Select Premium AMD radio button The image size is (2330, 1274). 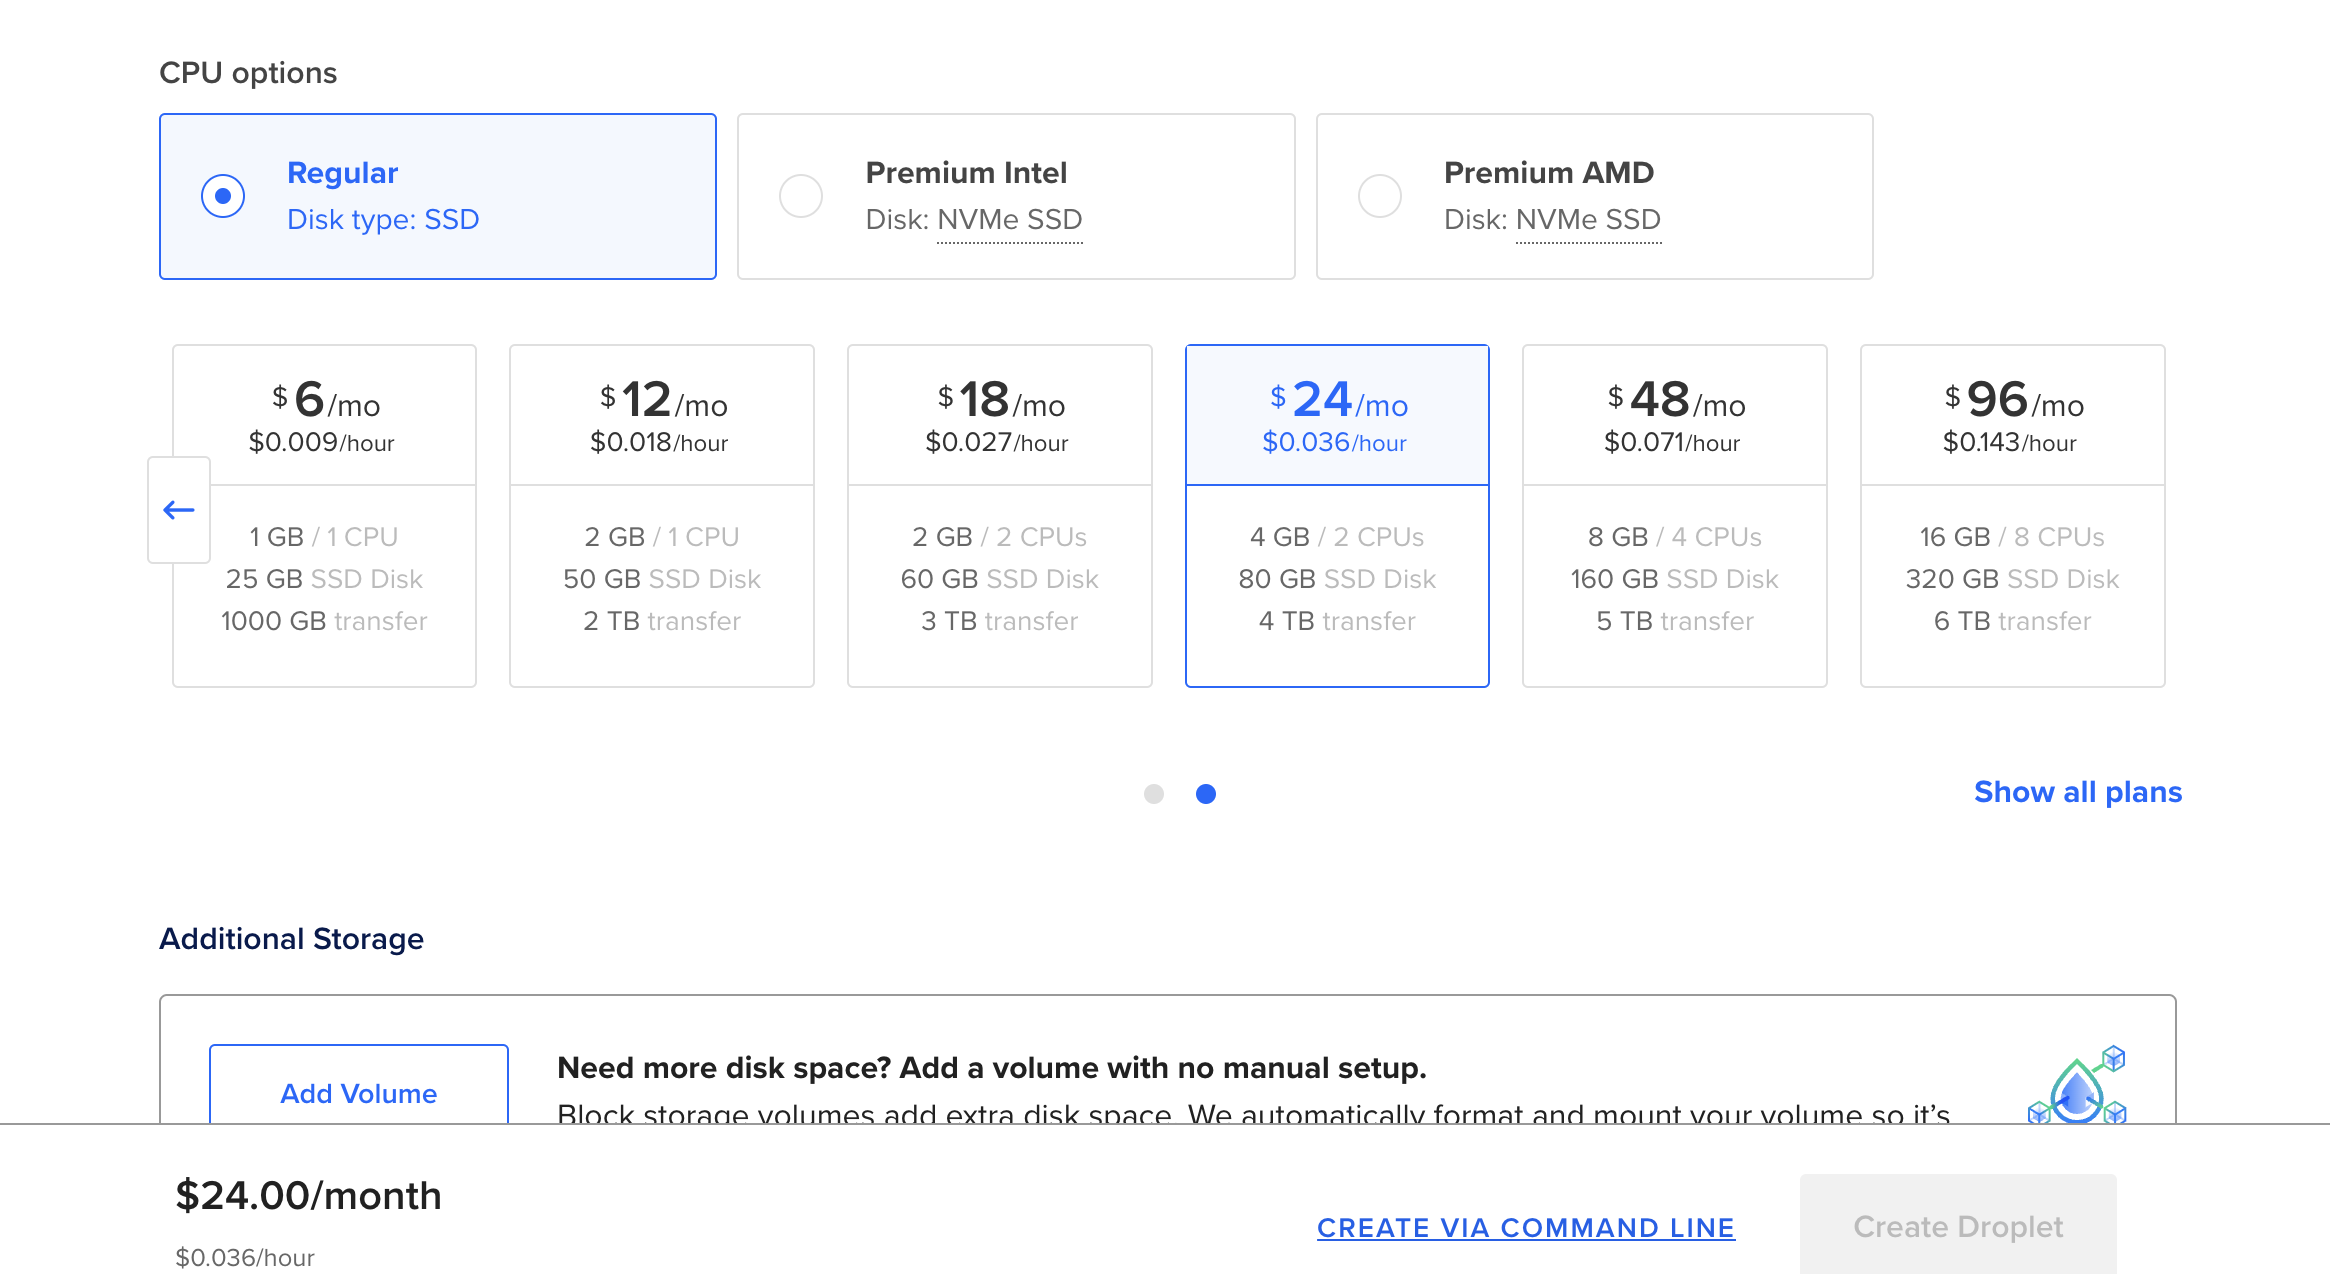pyautogui.click(x=1380, y=196)
